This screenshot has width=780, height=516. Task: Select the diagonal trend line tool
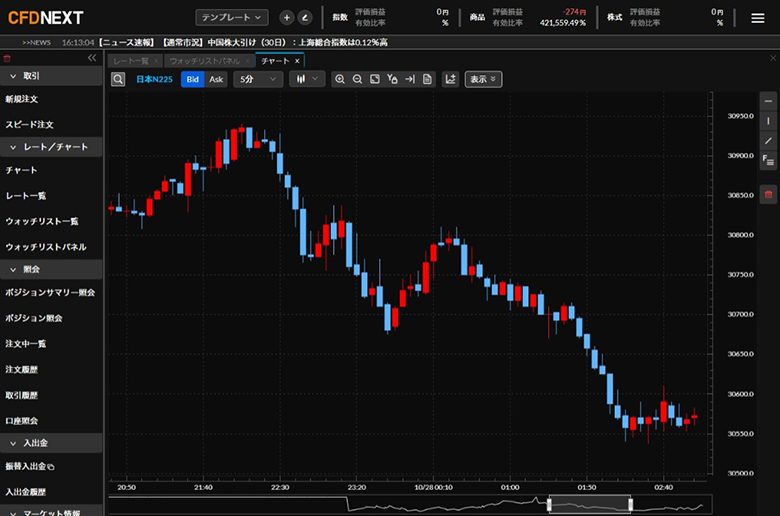(768, 141)
